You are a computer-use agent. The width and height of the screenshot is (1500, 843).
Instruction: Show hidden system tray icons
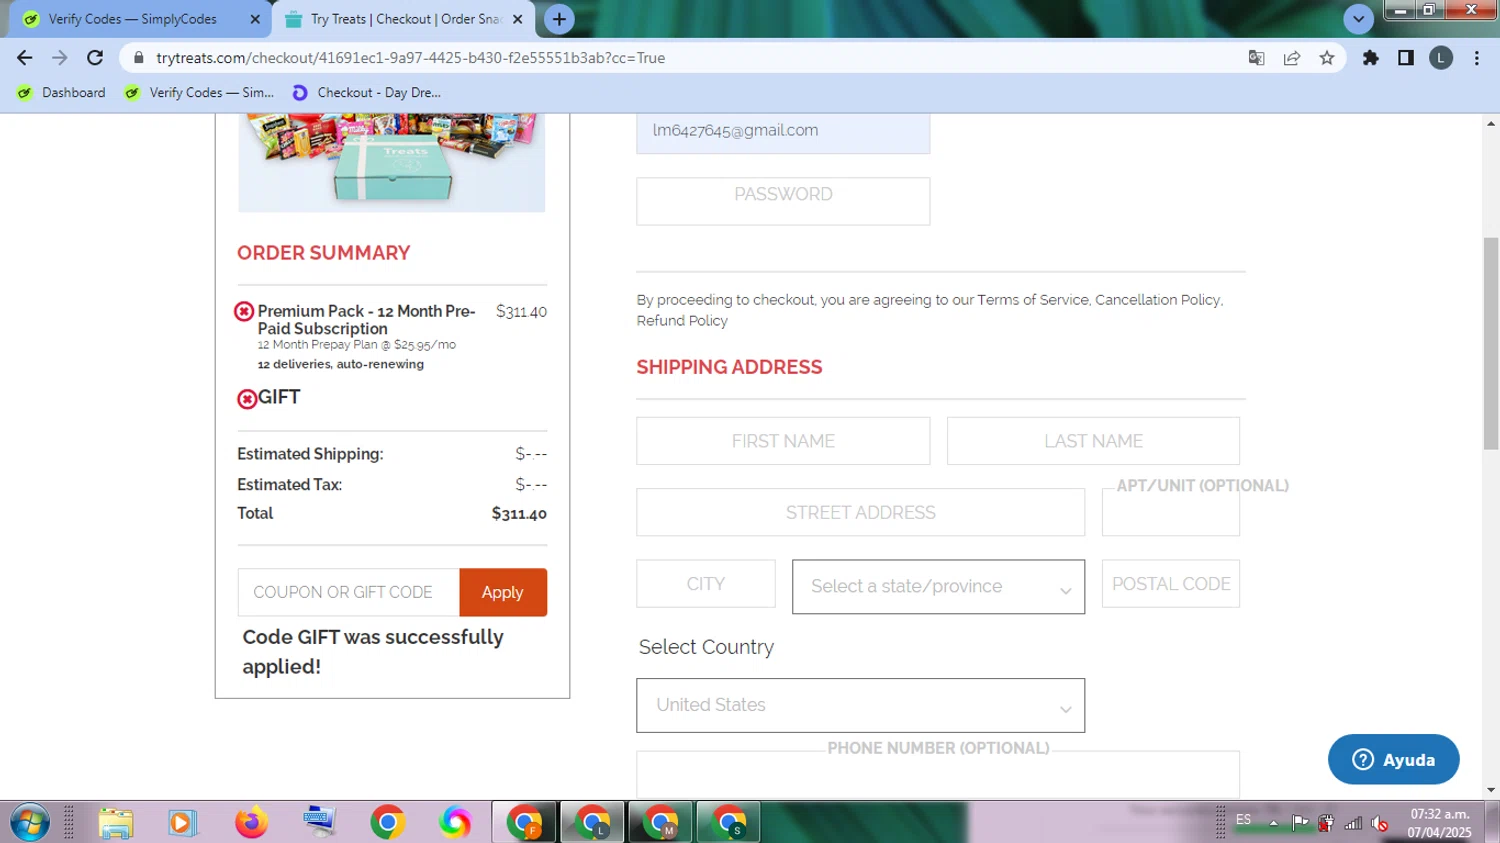[1273, 823]
